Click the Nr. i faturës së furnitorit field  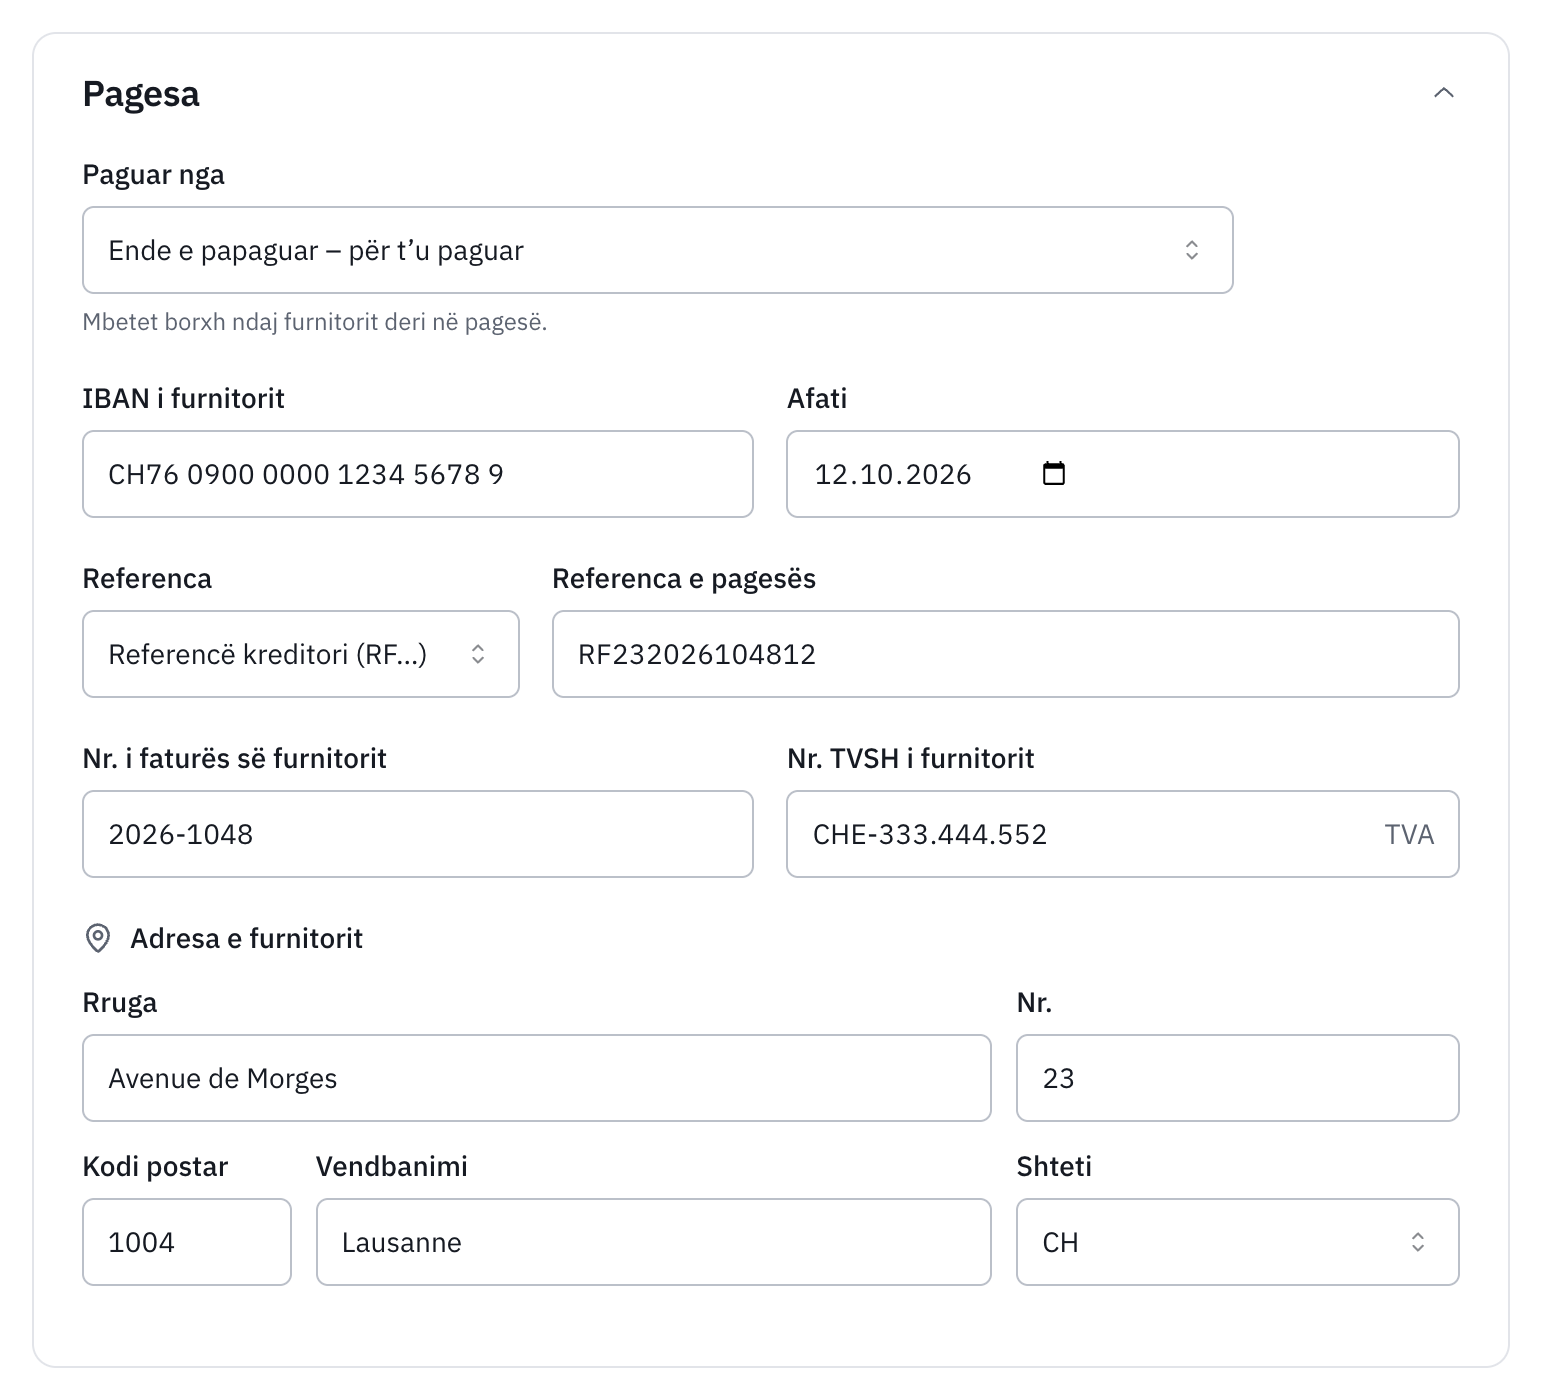coord(418,834)
